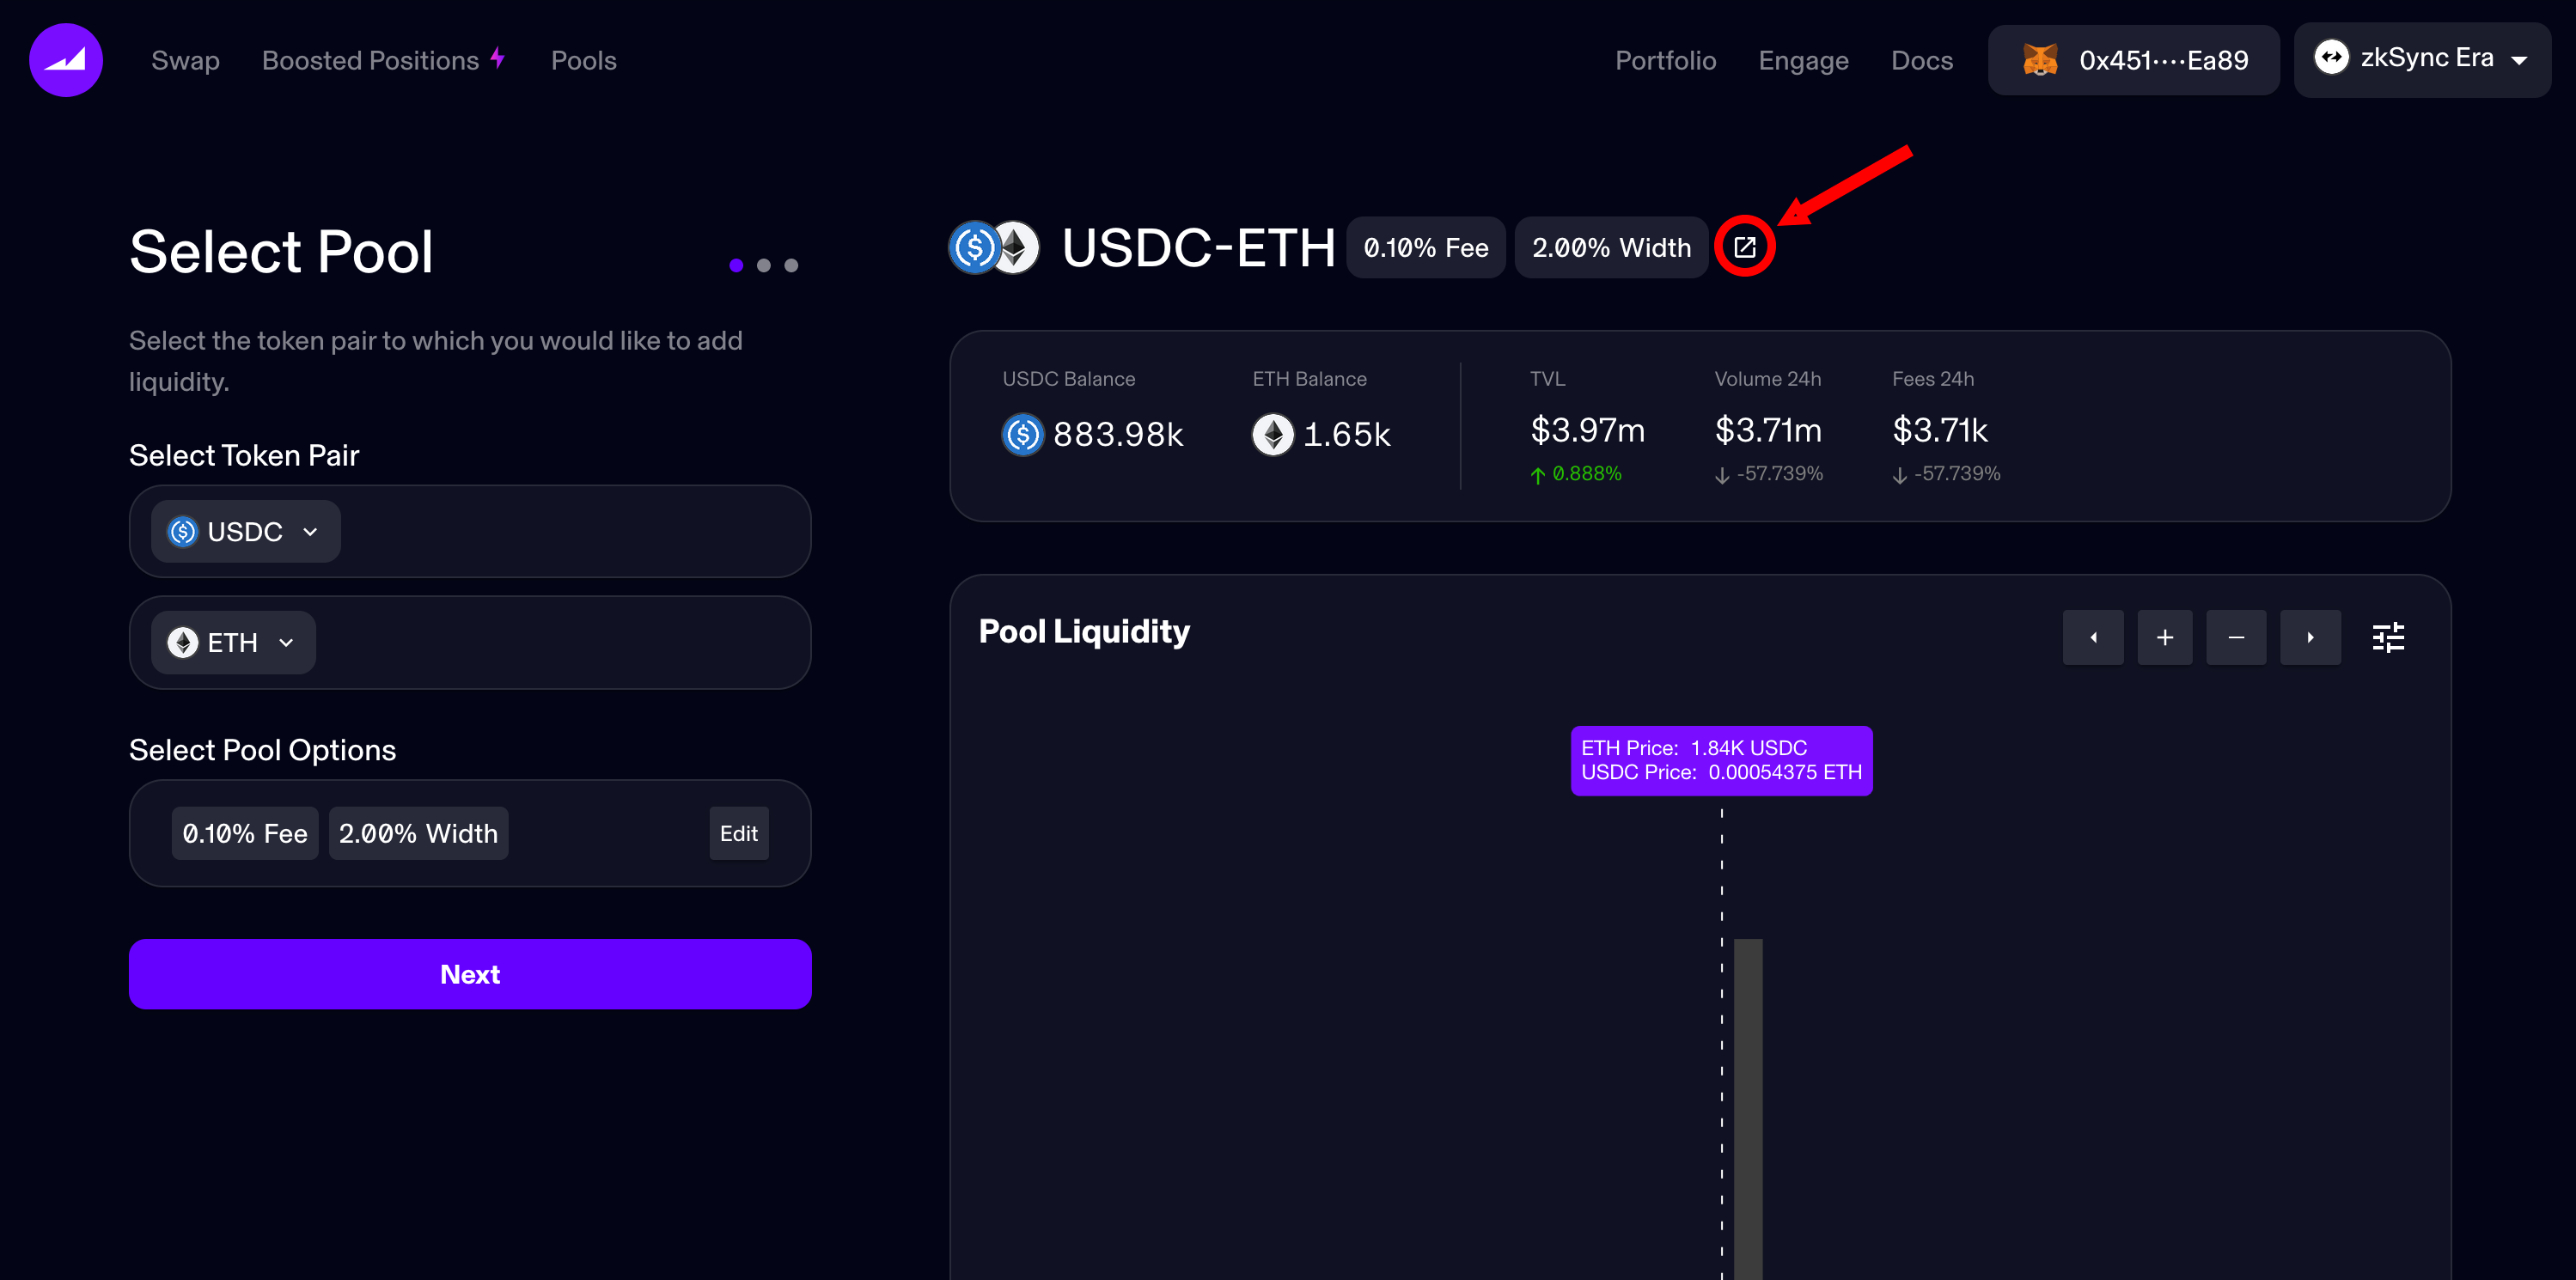2576x1280 pixels.
Task: Expand the ETH token dropdown
Action: pyautogui.click(x=233, y=642)
